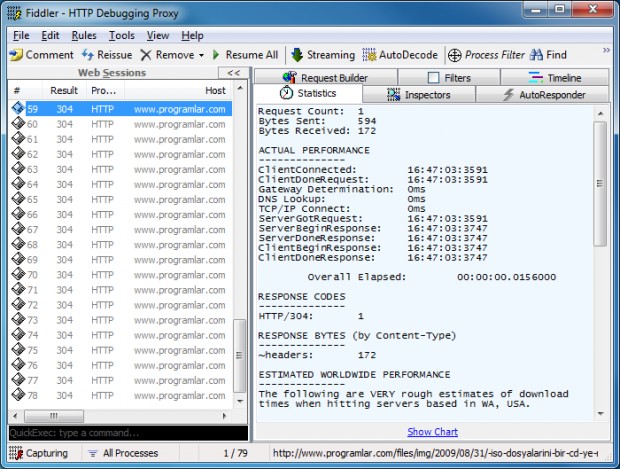Open the Tools menu

[122, 36]
